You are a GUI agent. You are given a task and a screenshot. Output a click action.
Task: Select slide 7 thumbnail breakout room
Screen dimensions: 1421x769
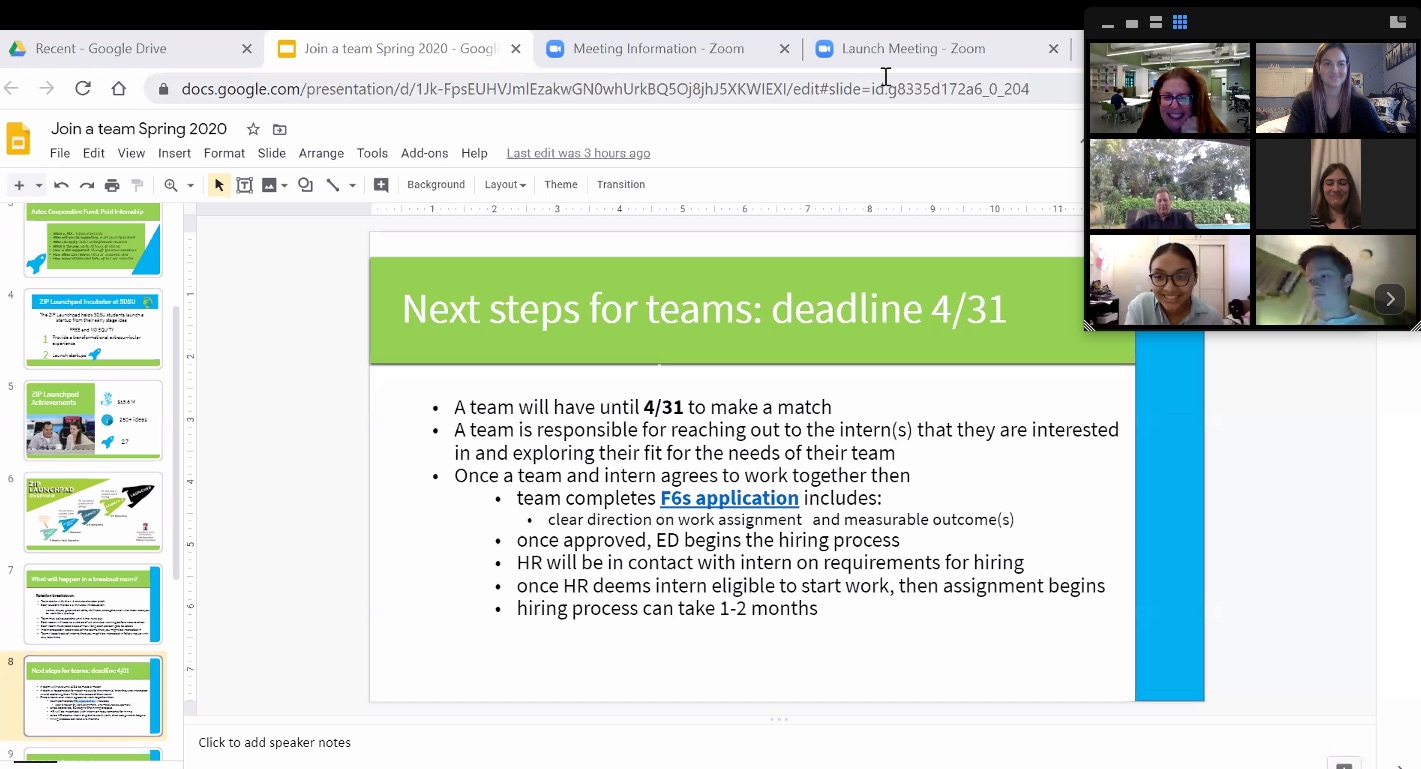click(x=93, y=604)
